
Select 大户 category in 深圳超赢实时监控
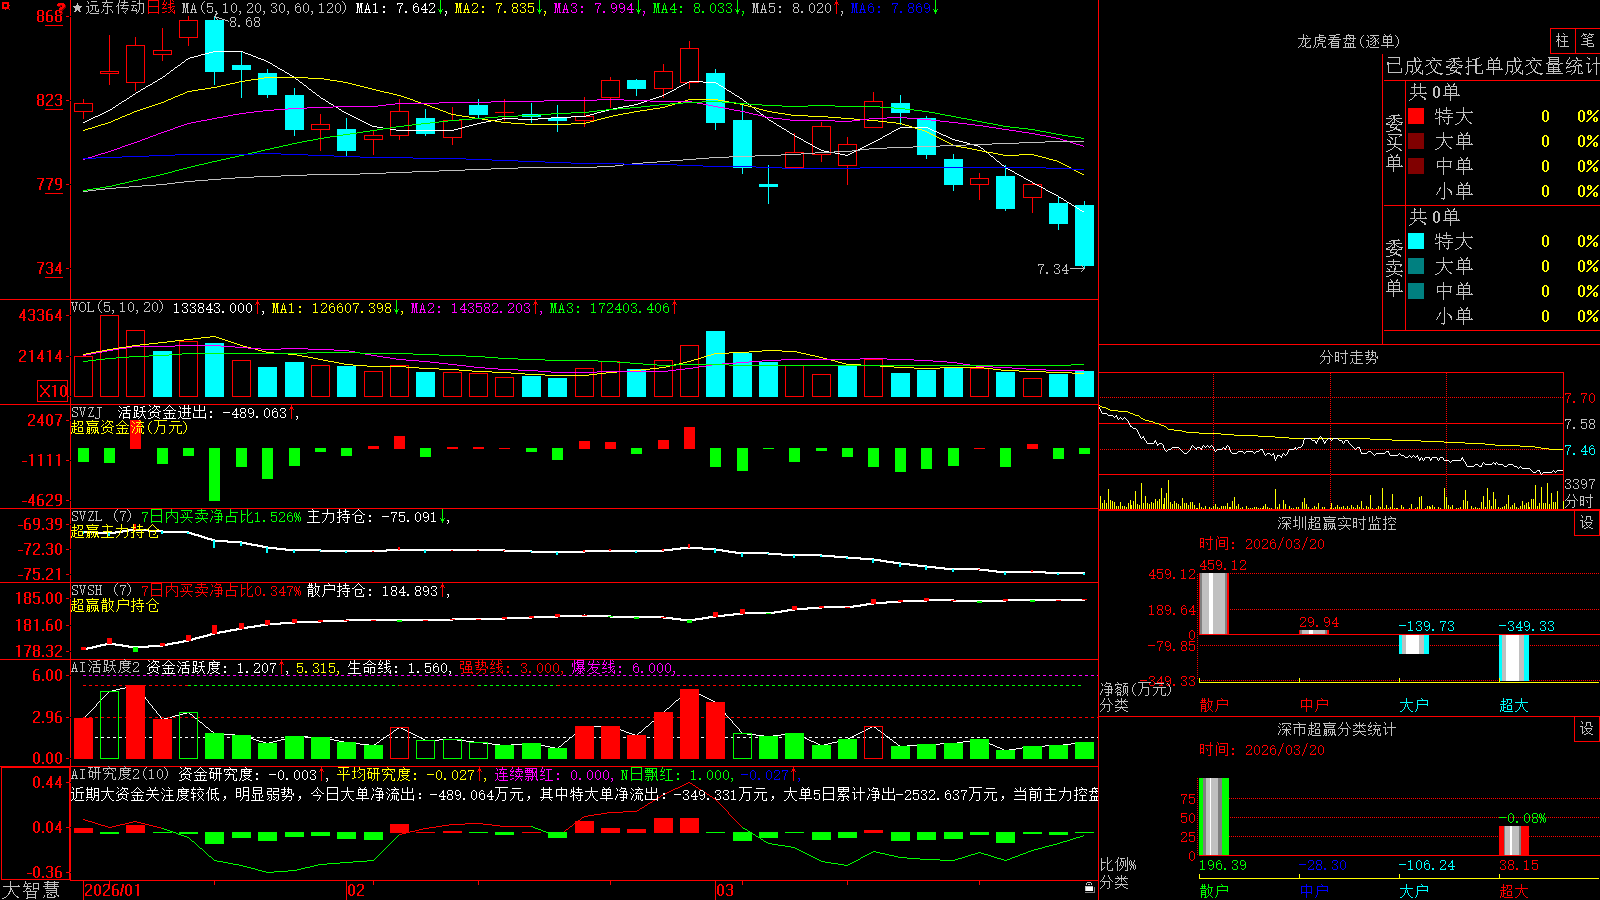(x=1414, y=705)
